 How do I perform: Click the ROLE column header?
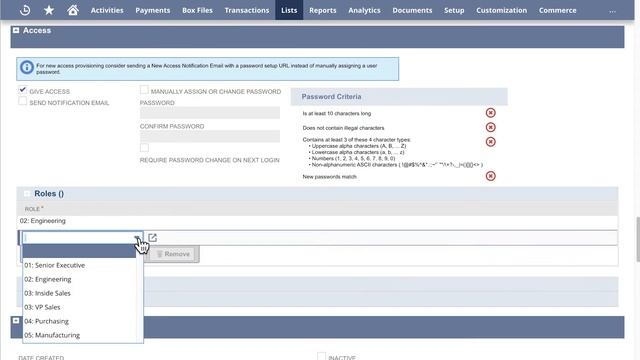33,209
